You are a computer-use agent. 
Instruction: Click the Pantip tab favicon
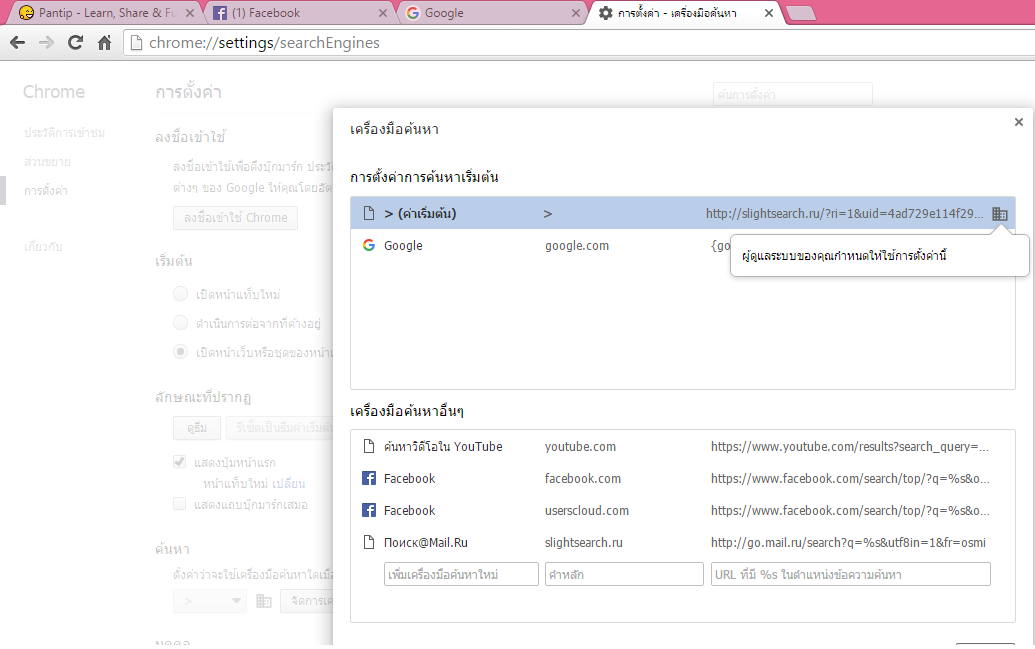(26, 13)
